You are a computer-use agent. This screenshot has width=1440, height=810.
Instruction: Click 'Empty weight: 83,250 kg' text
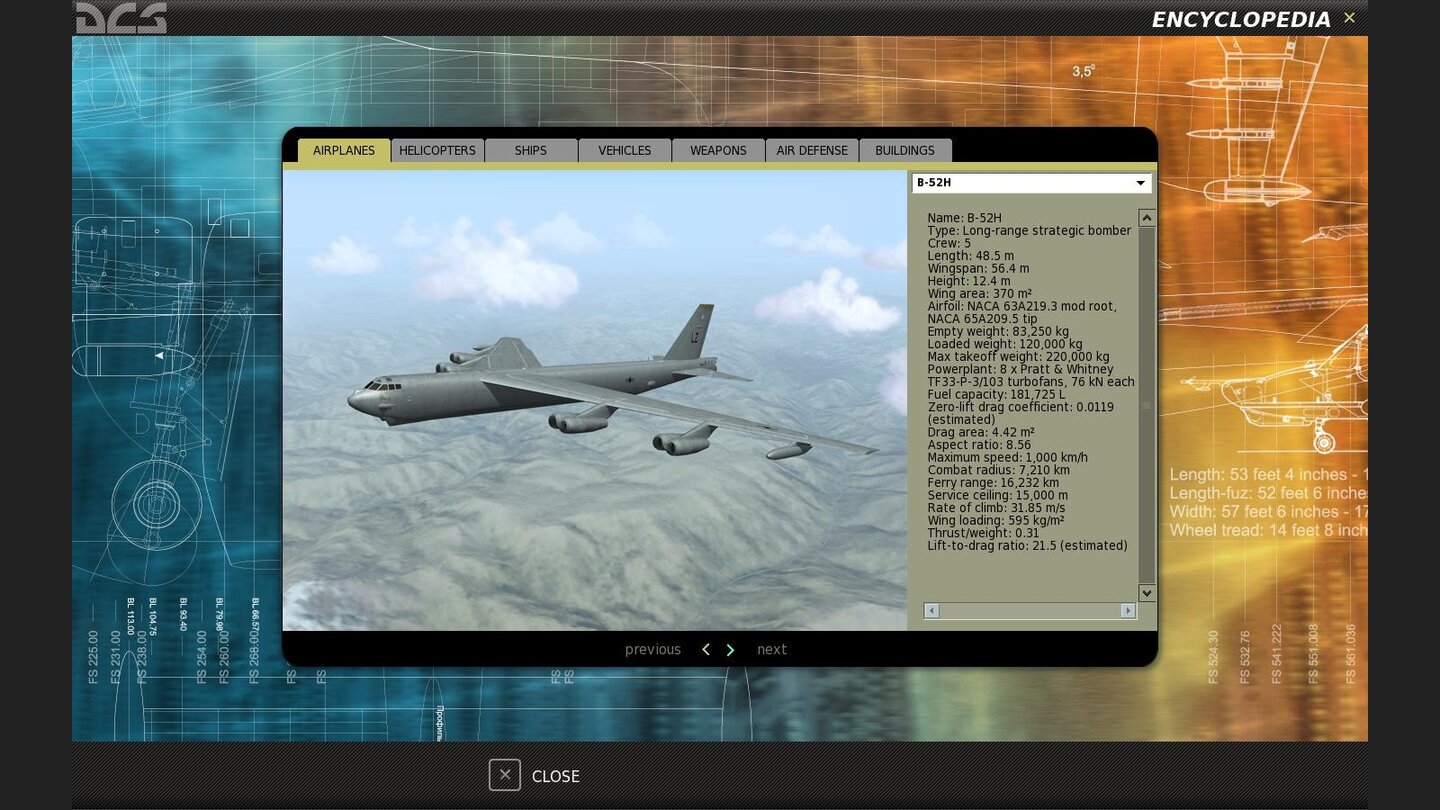coord(998,332)
